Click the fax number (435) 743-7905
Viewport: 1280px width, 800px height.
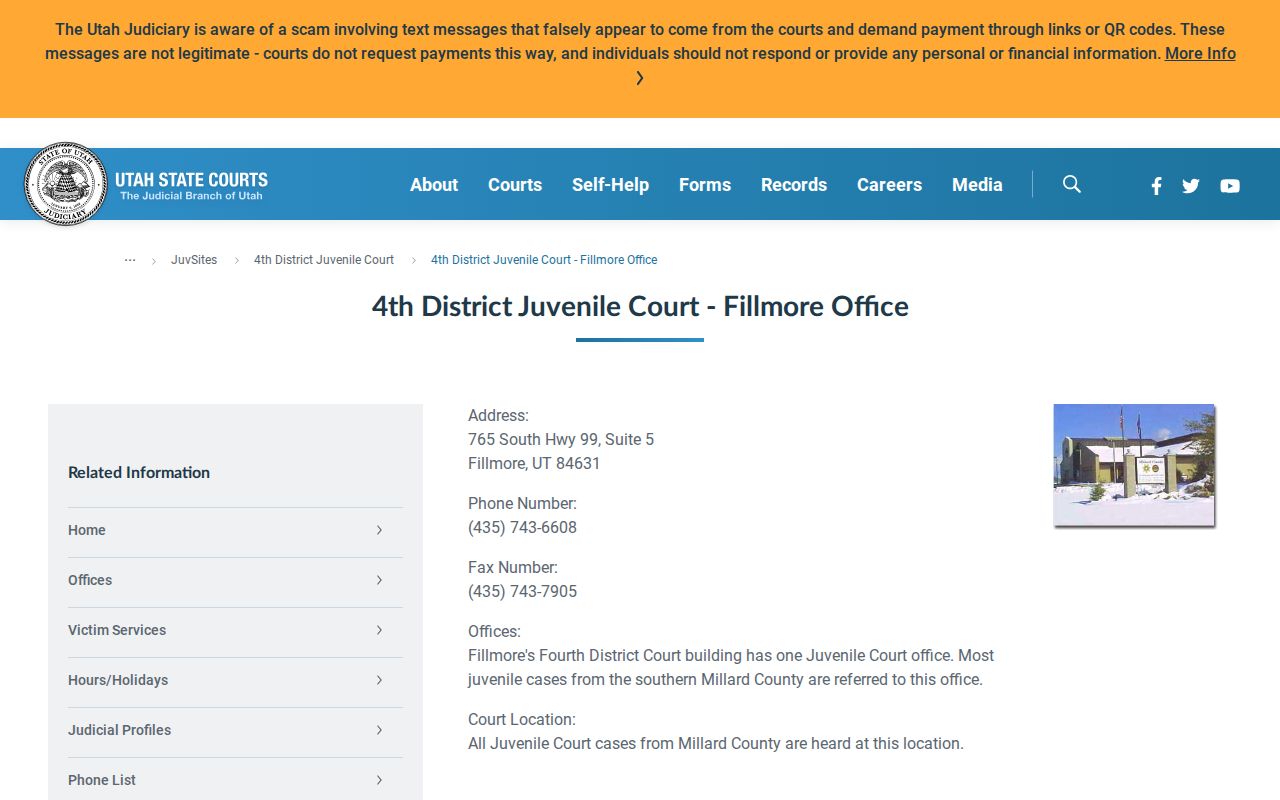(x=522, y=592)
